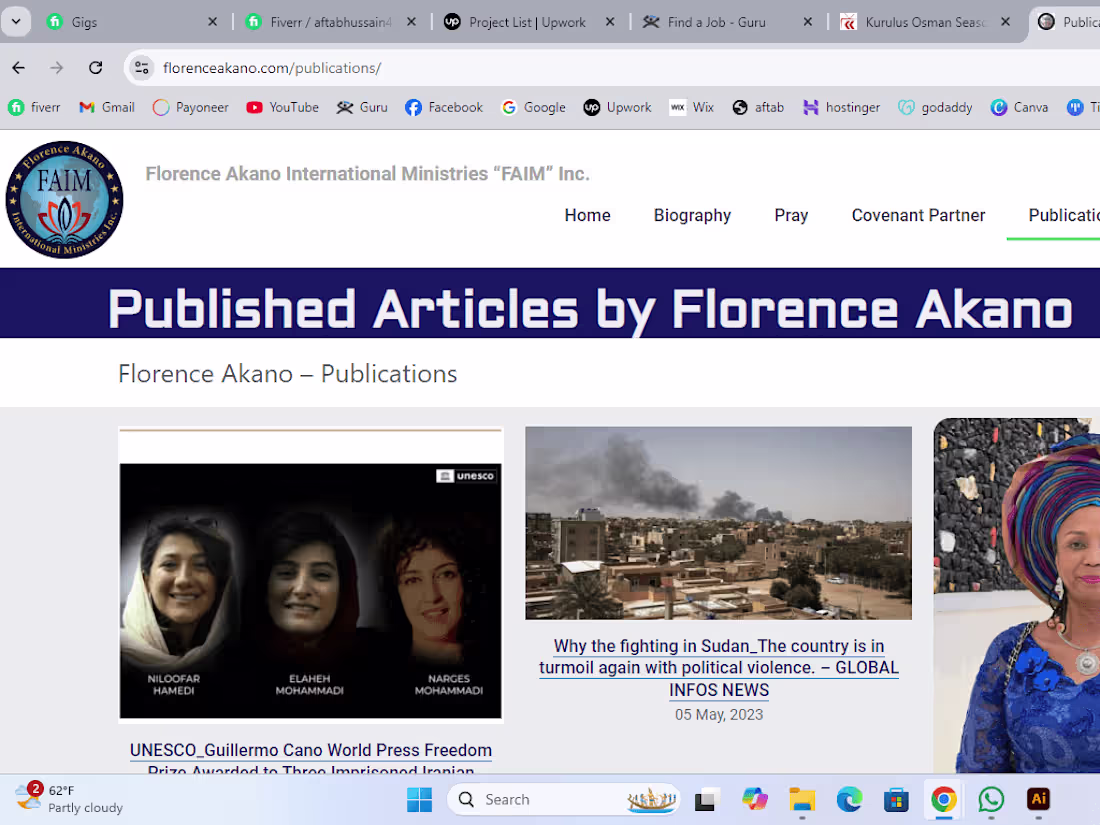Click the browser back arrow
The width and height of the screenshot is (1100, 825).
click(x=18, y=68)
